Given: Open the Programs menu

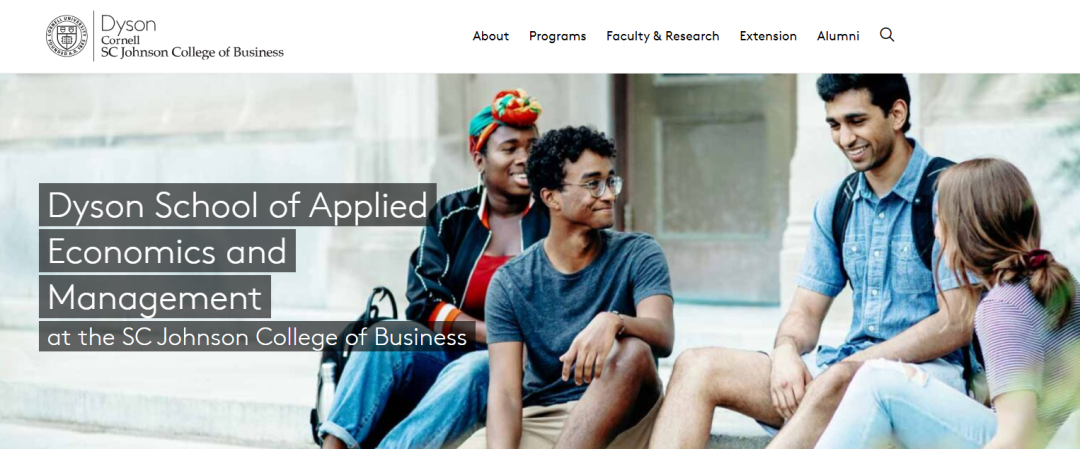Looking at the screenshot, I should tap(557, 36).
